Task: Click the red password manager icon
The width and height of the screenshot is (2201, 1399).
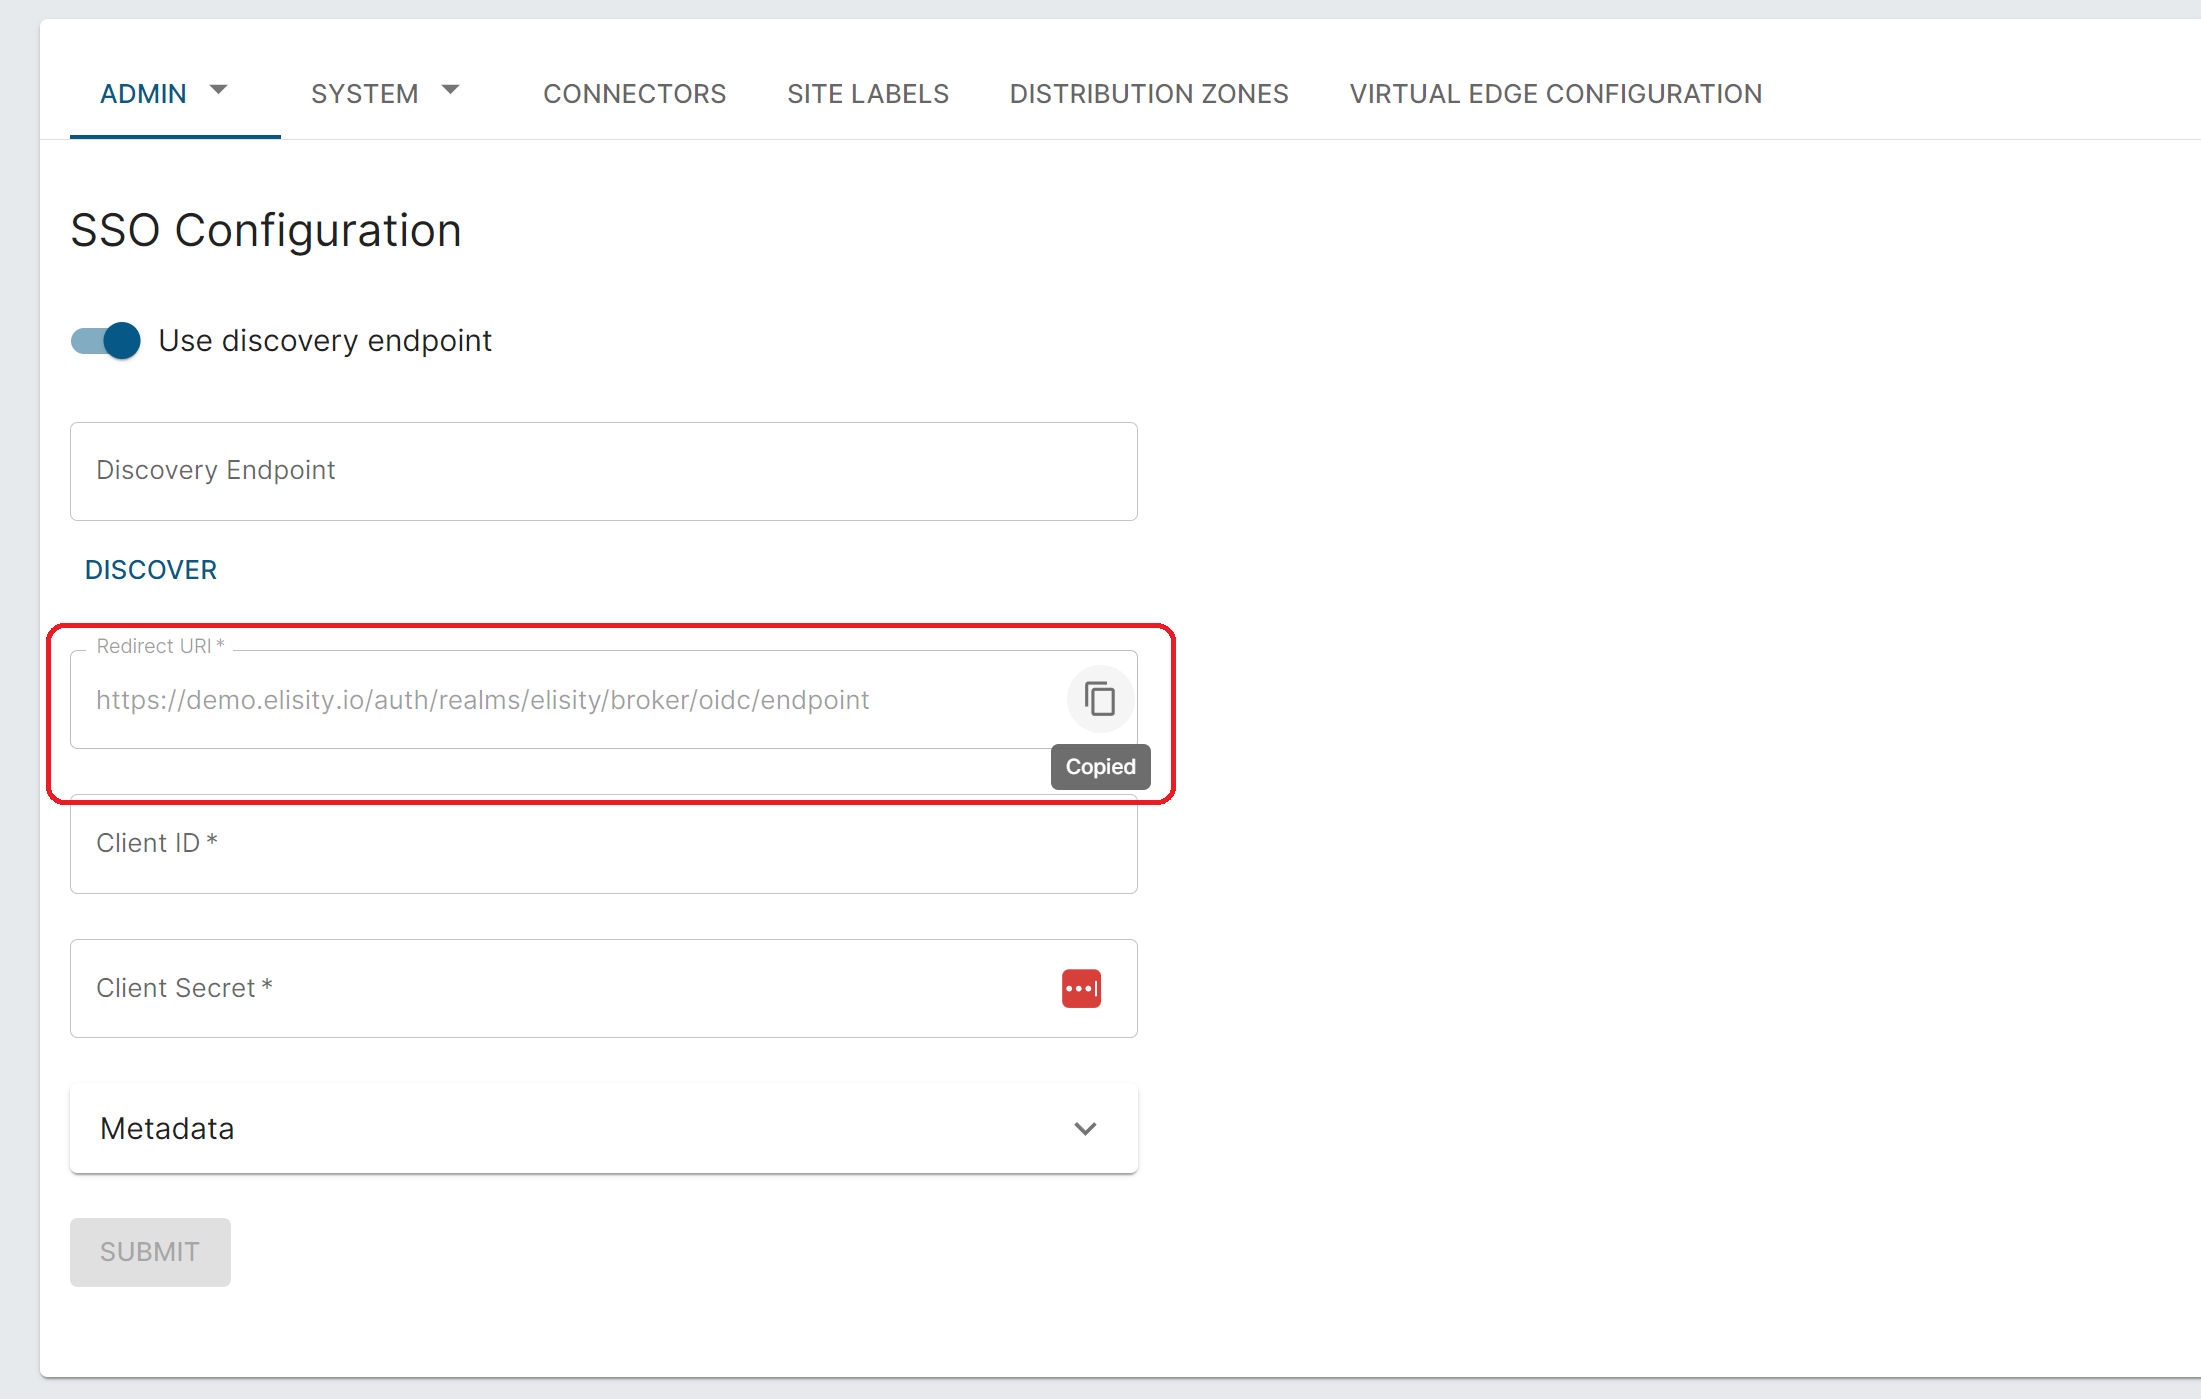Action: [x=1081, y=988]
